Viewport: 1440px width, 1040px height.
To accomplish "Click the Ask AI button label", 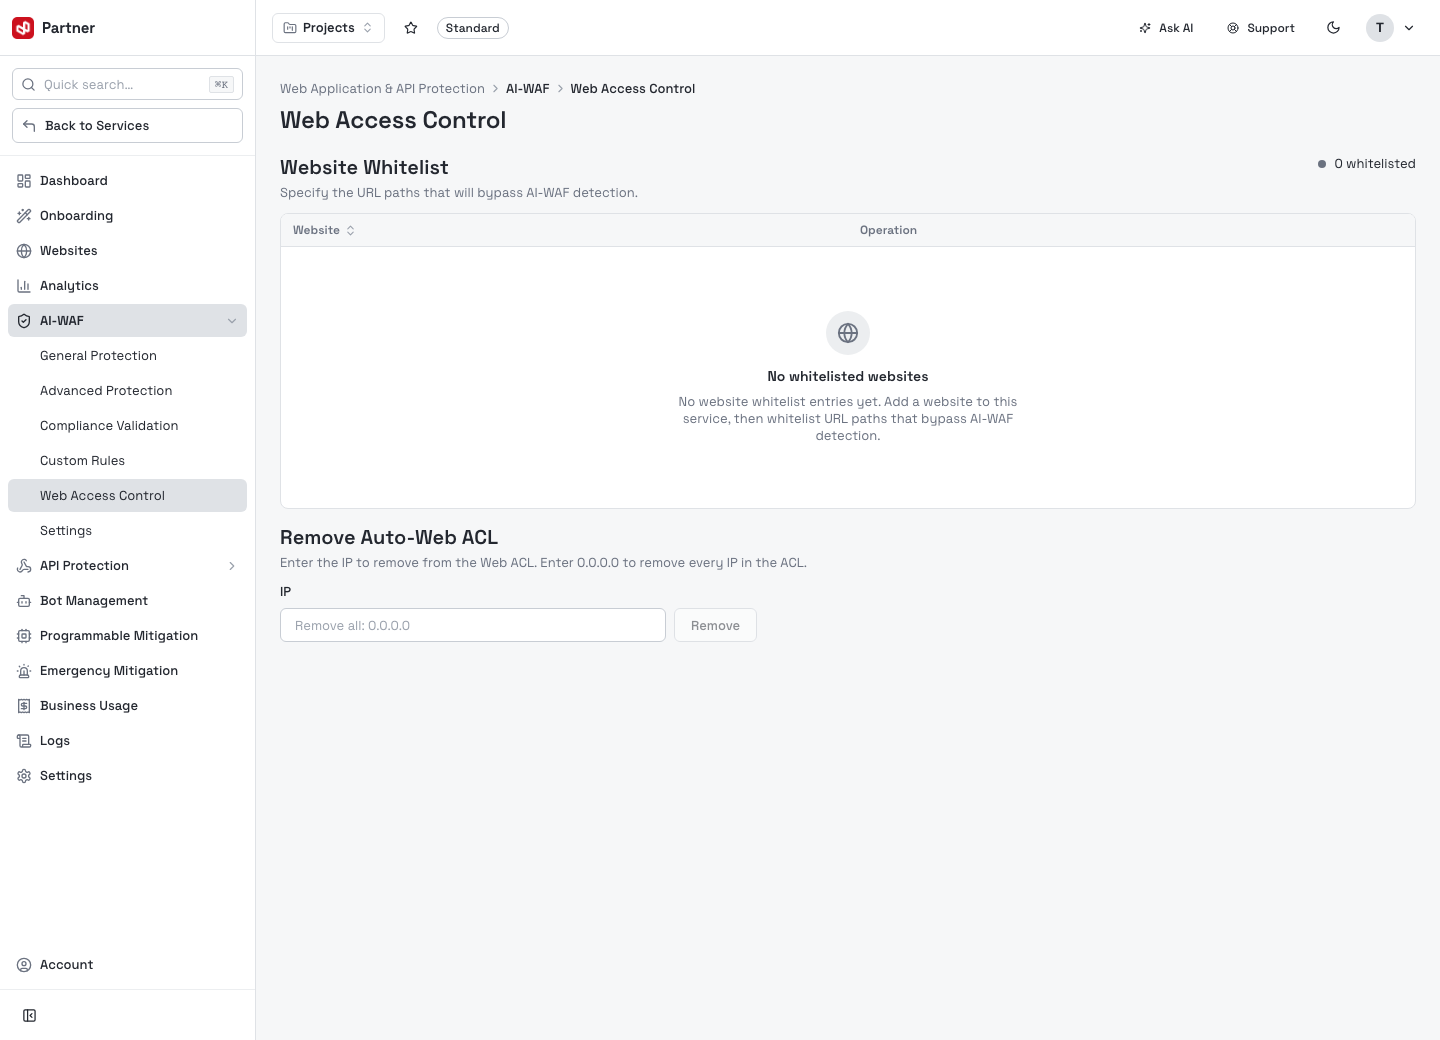I will coord(1176,28).
